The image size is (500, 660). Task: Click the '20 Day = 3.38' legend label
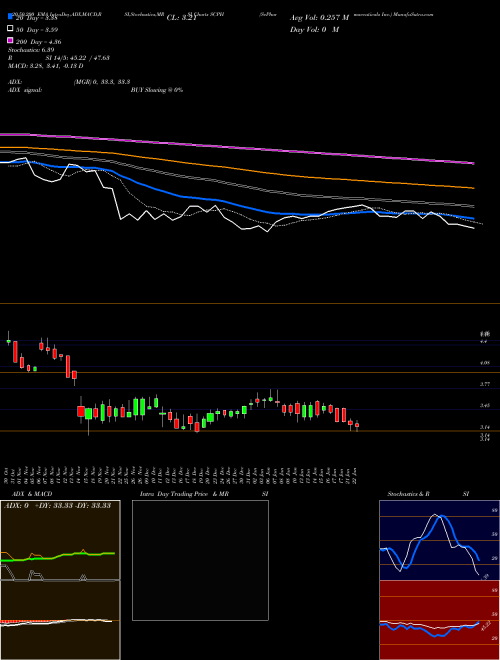coord(36,18)
